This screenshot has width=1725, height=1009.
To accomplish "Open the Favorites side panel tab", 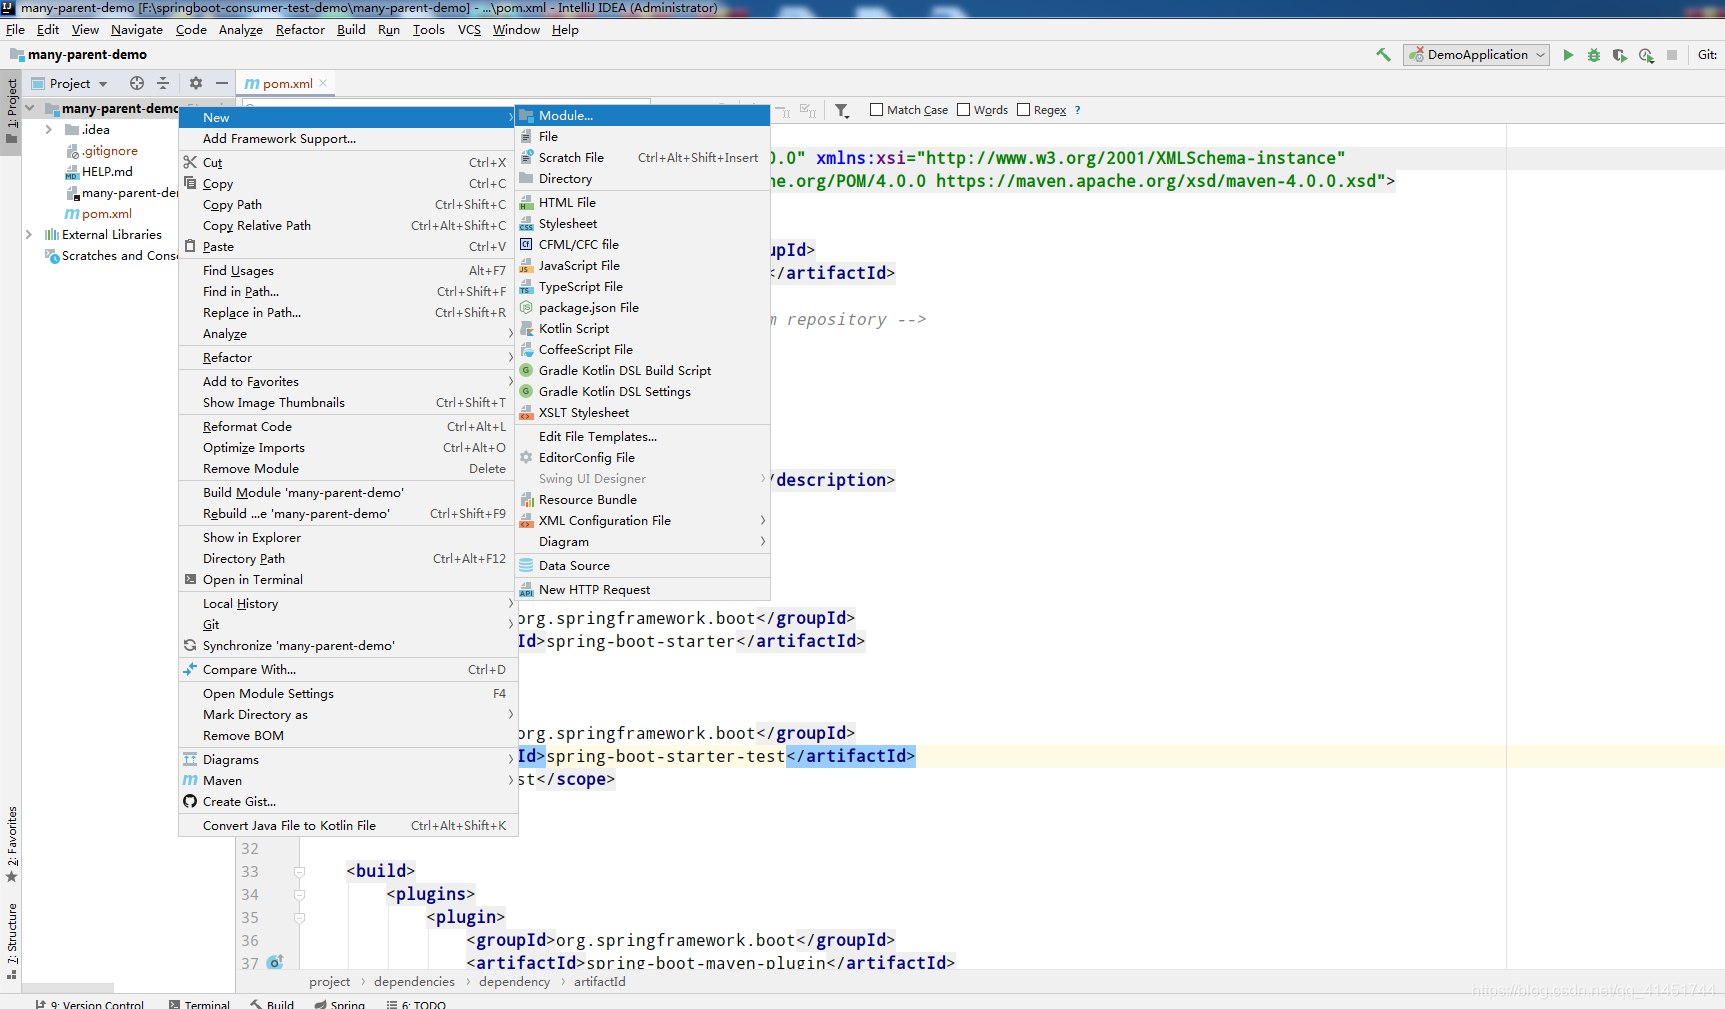I will point(12,843).
